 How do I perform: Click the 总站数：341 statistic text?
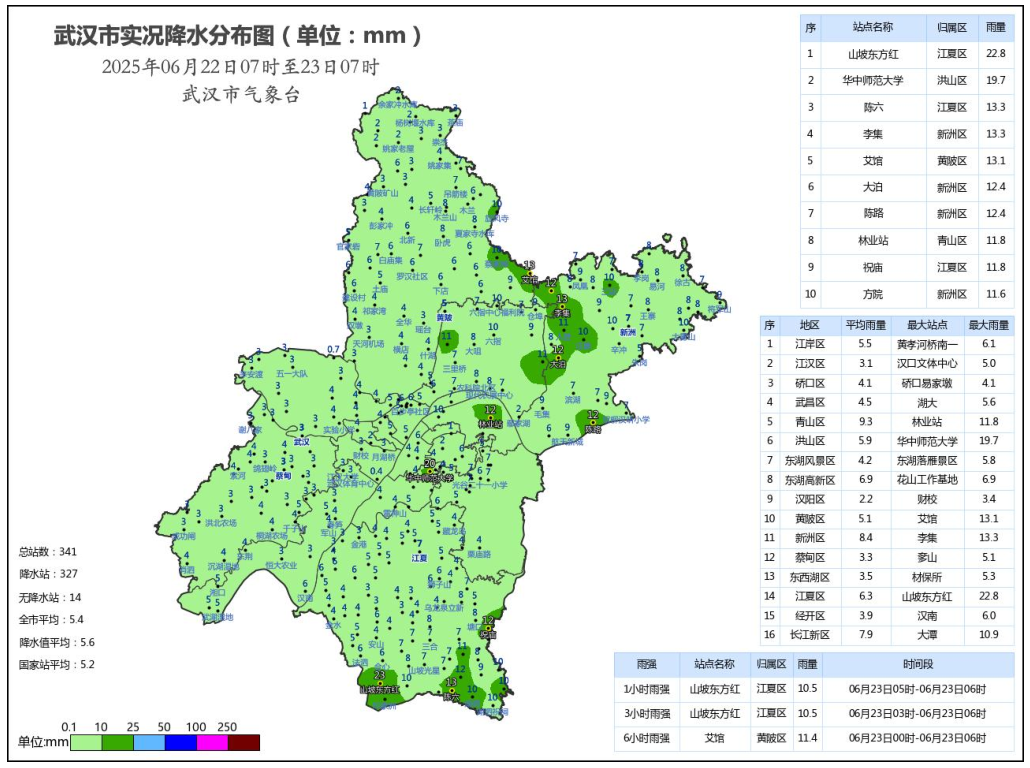click(x=48, y=552)
